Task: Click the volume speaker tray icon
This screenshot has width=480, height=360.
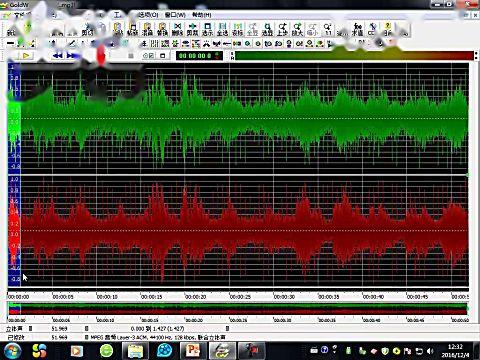Action: [x=430, y=351]
